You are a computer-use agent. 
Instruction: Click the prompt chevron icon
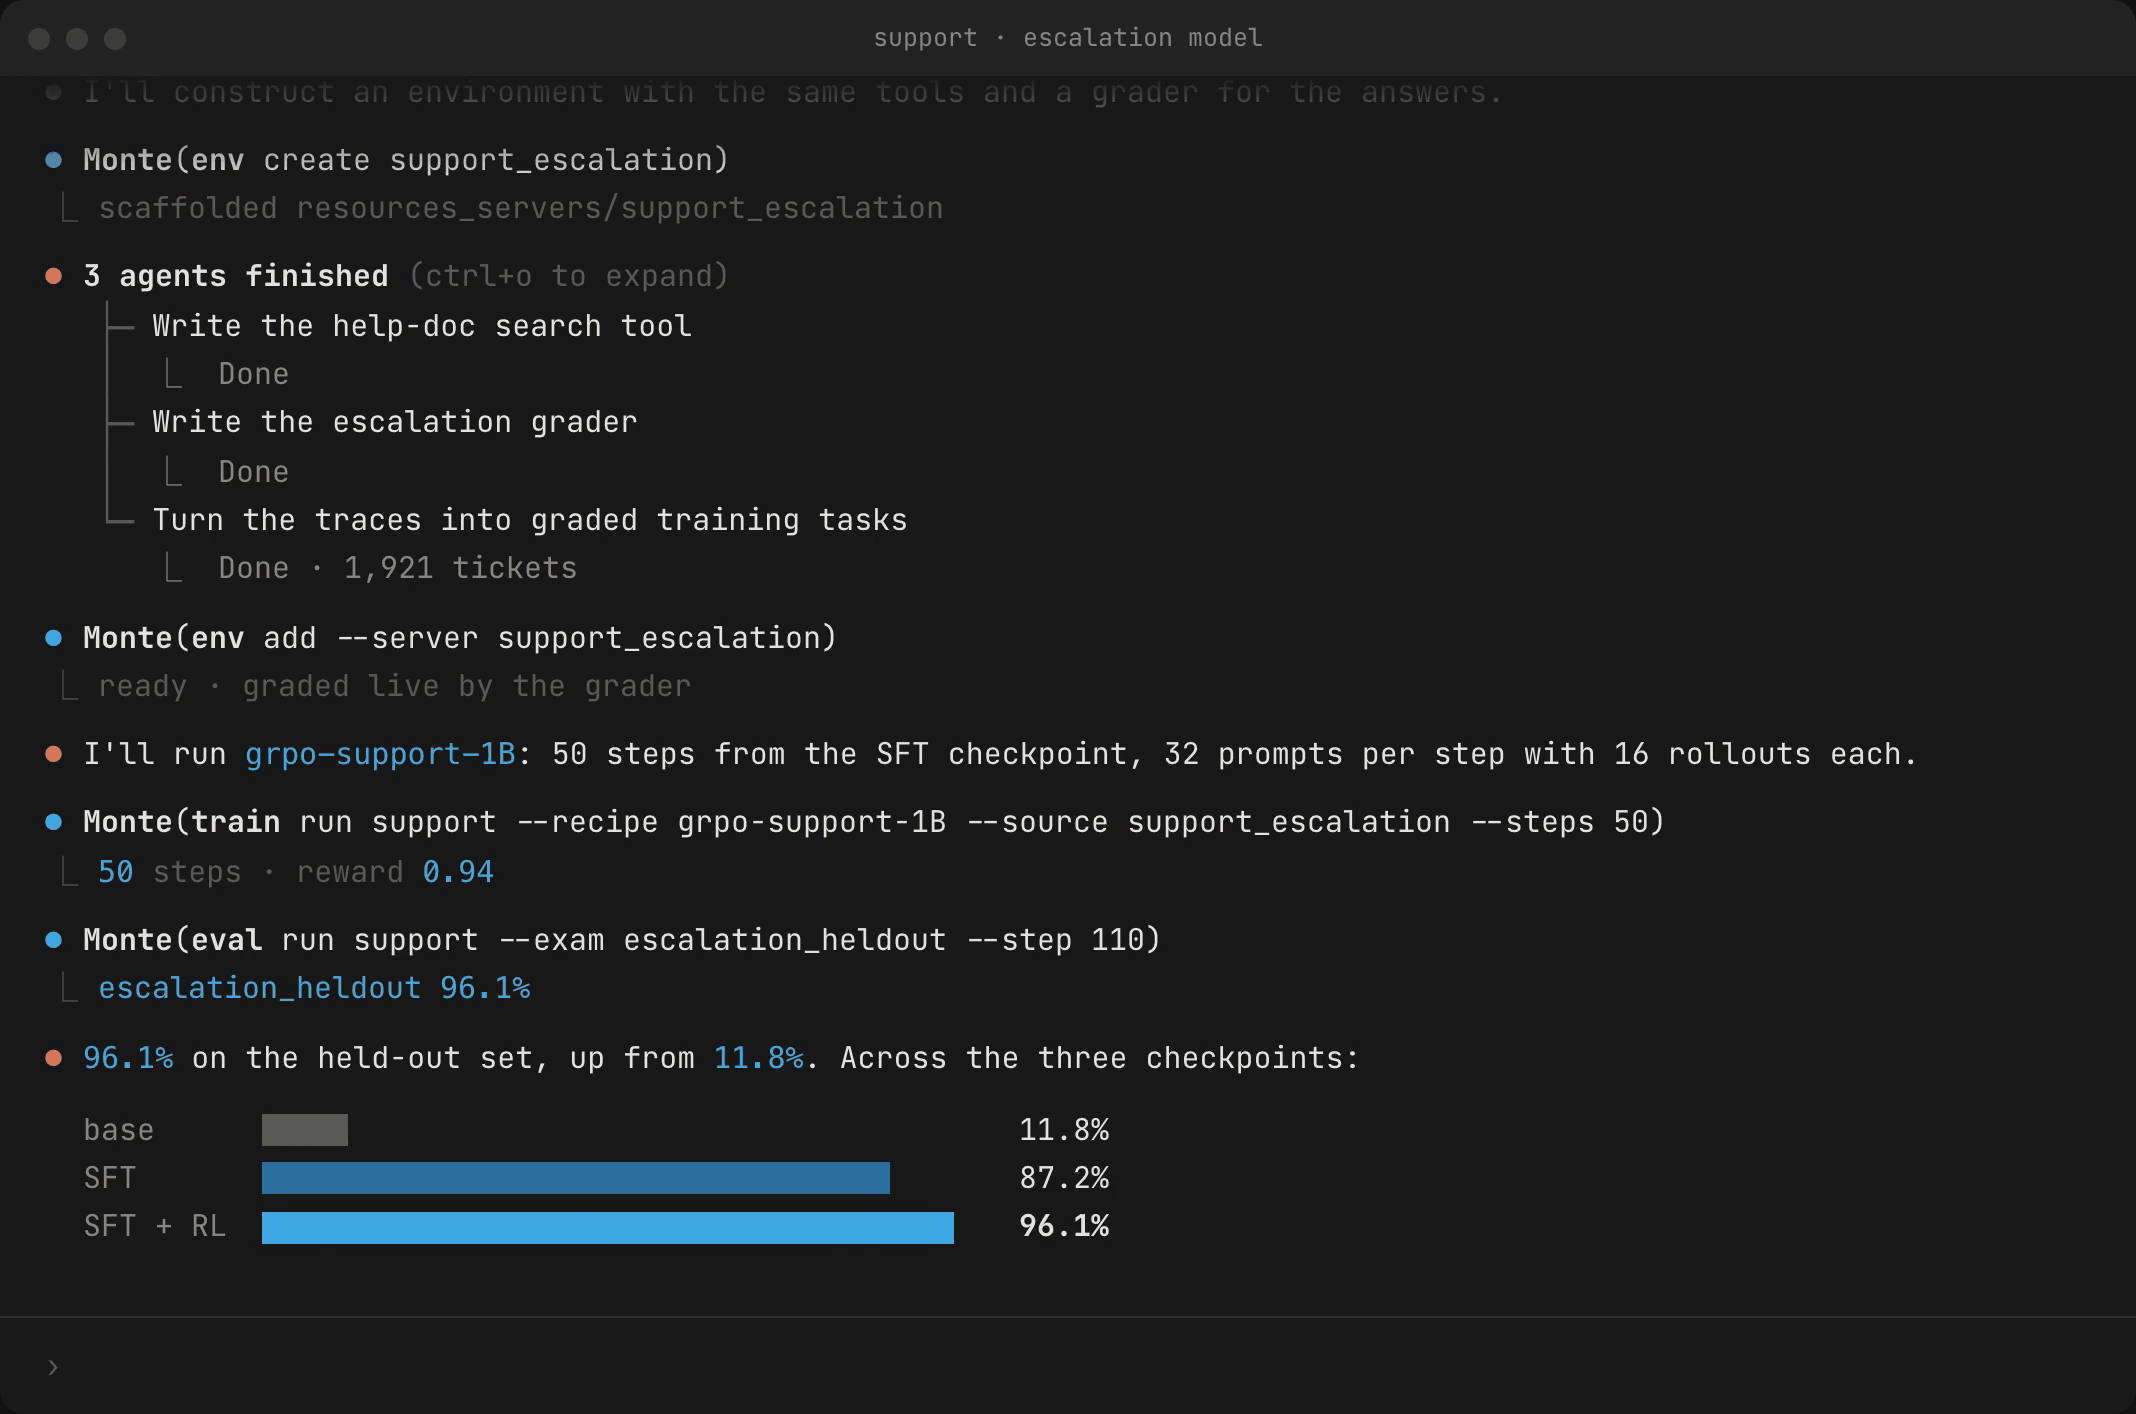coord(53,1367)
